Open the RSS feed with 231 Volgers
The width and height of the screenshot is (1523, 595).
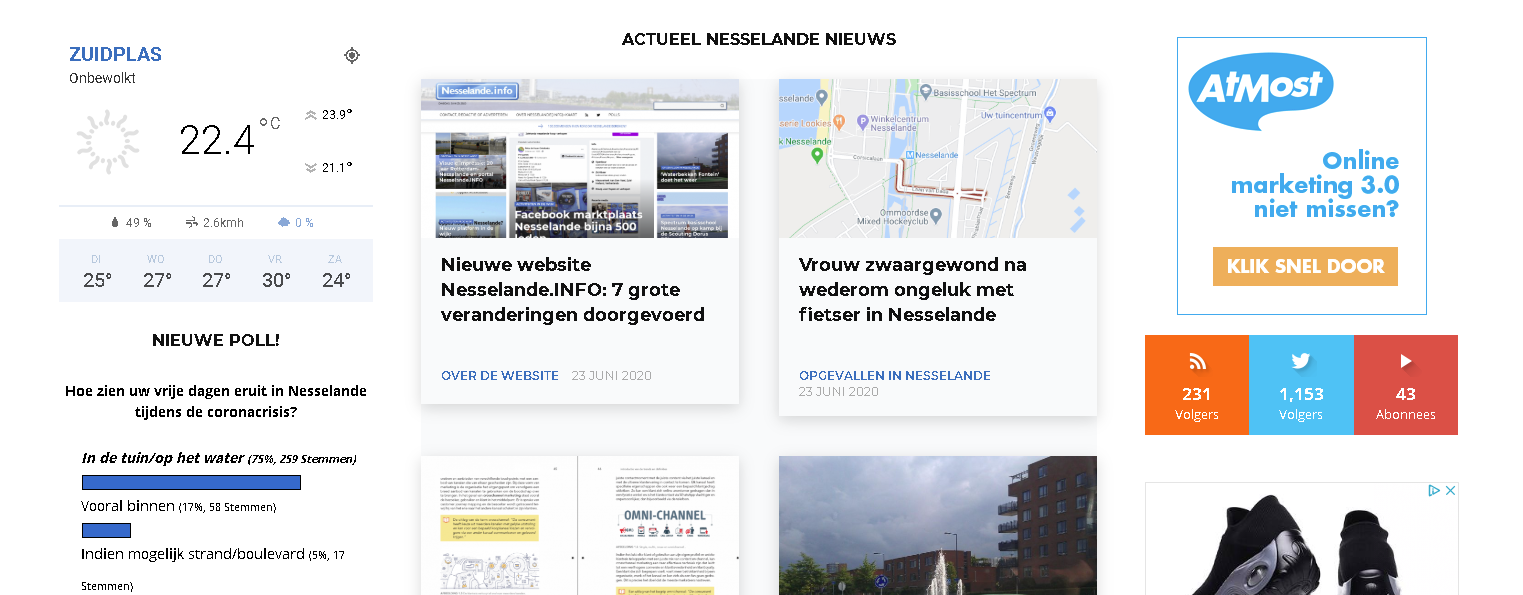[1197, 385]
